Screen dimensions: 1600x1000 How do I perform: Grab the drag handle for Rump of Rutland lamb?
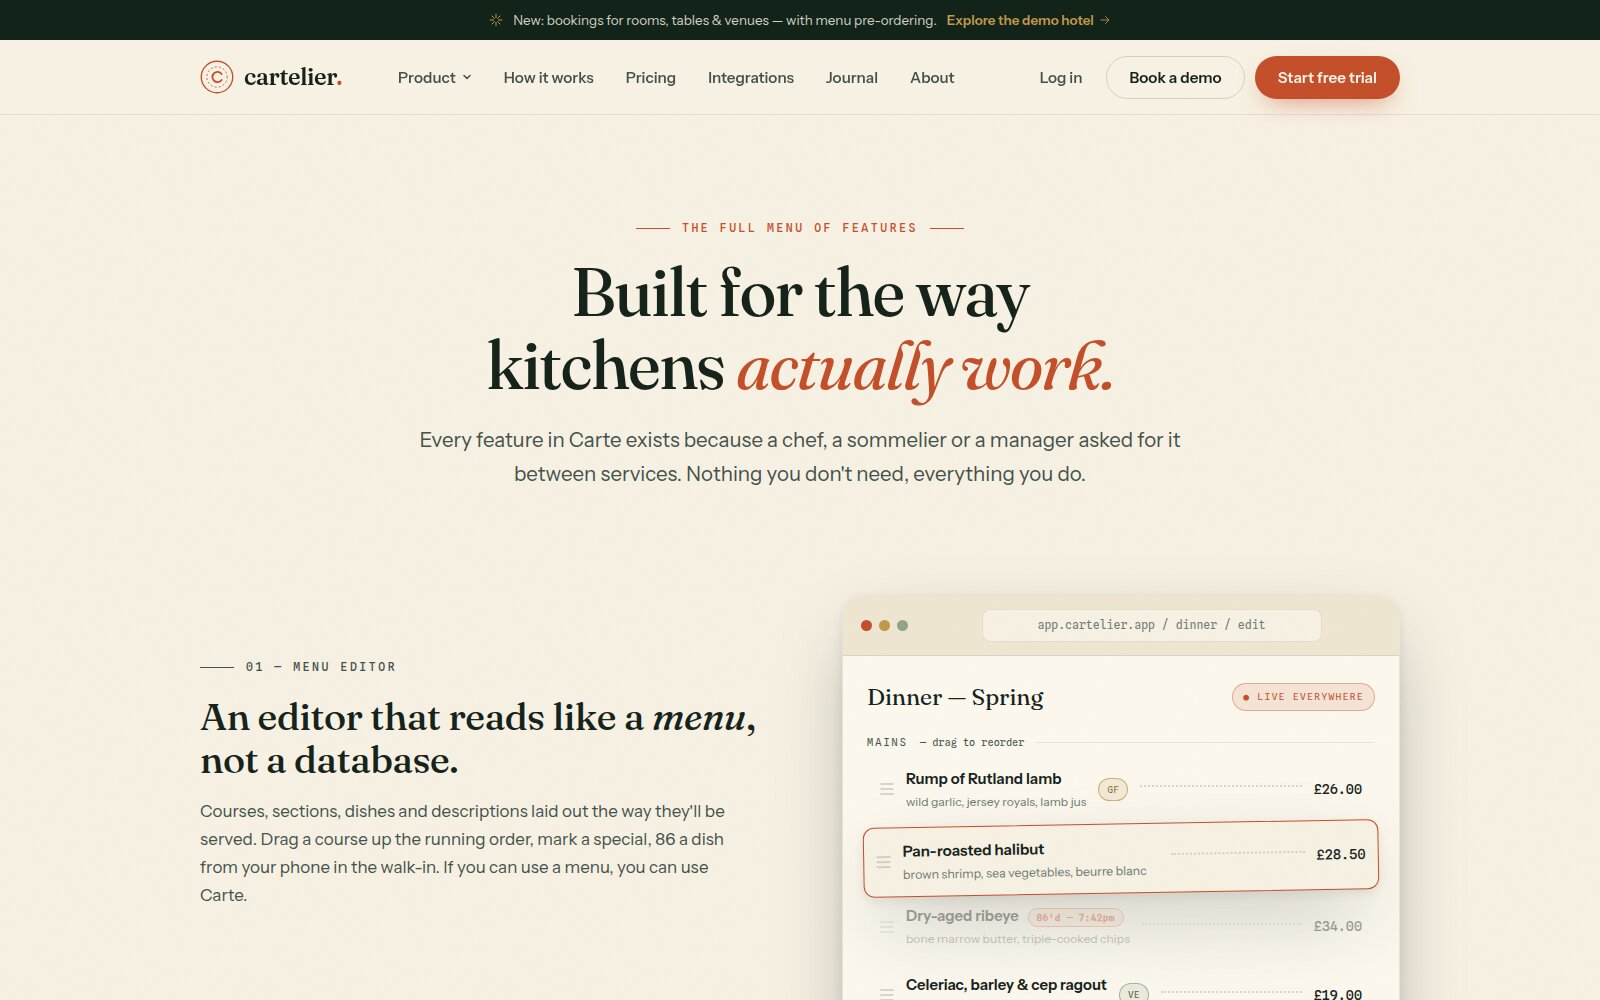(886, 789)
